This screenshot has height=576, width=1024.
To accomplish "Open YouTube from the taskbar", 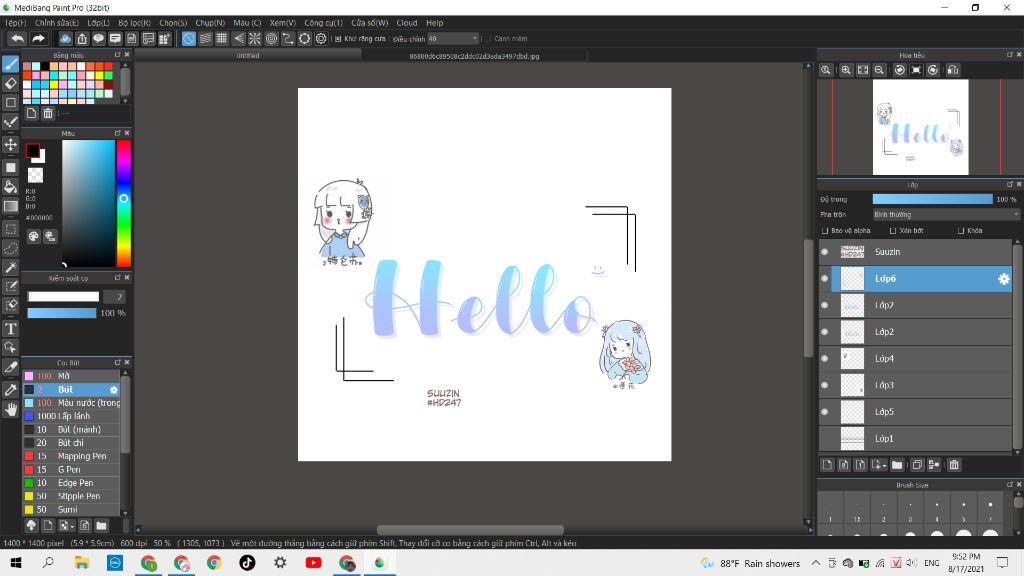I will [x=313, y=562].
